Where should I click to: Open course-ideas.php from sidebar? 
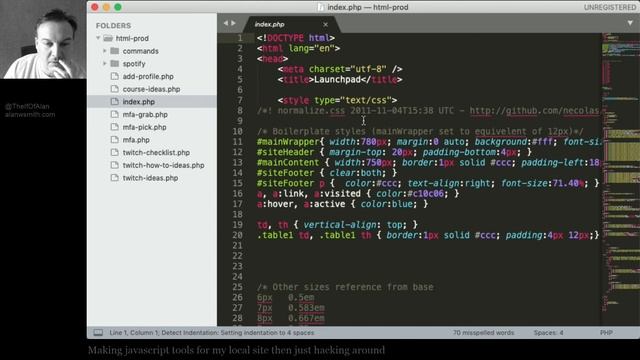point(151,89)
